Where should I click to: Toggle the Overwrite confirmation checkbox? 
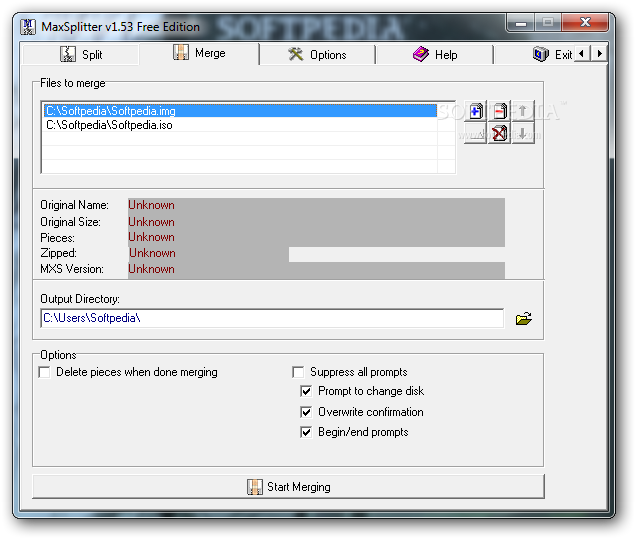(306, 412)
